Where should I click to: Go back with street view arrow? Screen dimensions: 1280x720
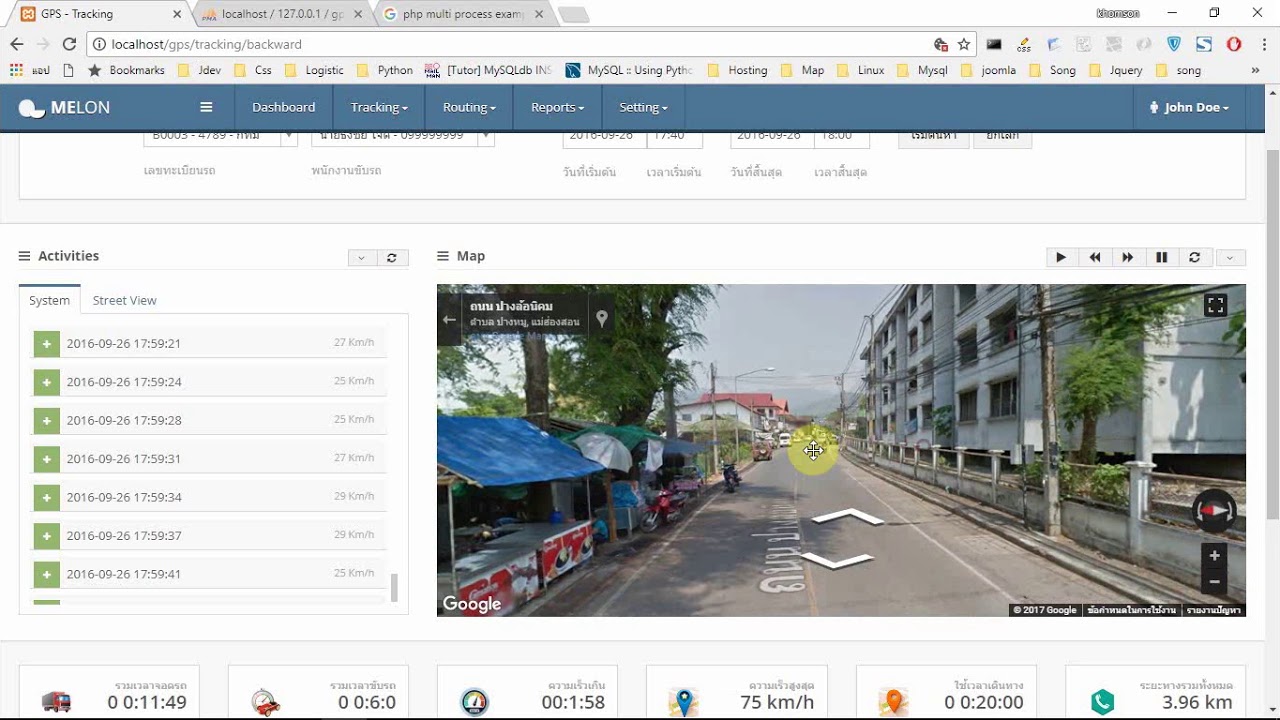click(x=450, y=320)
